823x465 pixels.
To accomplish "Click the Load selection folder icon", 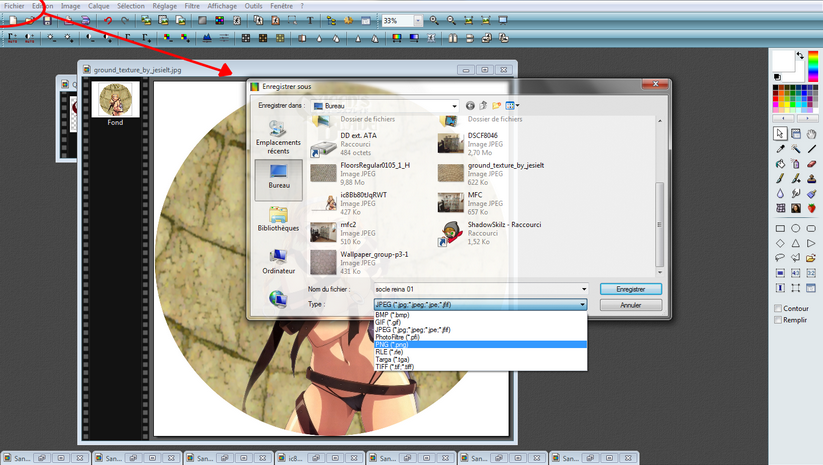I will coord(811,258).
